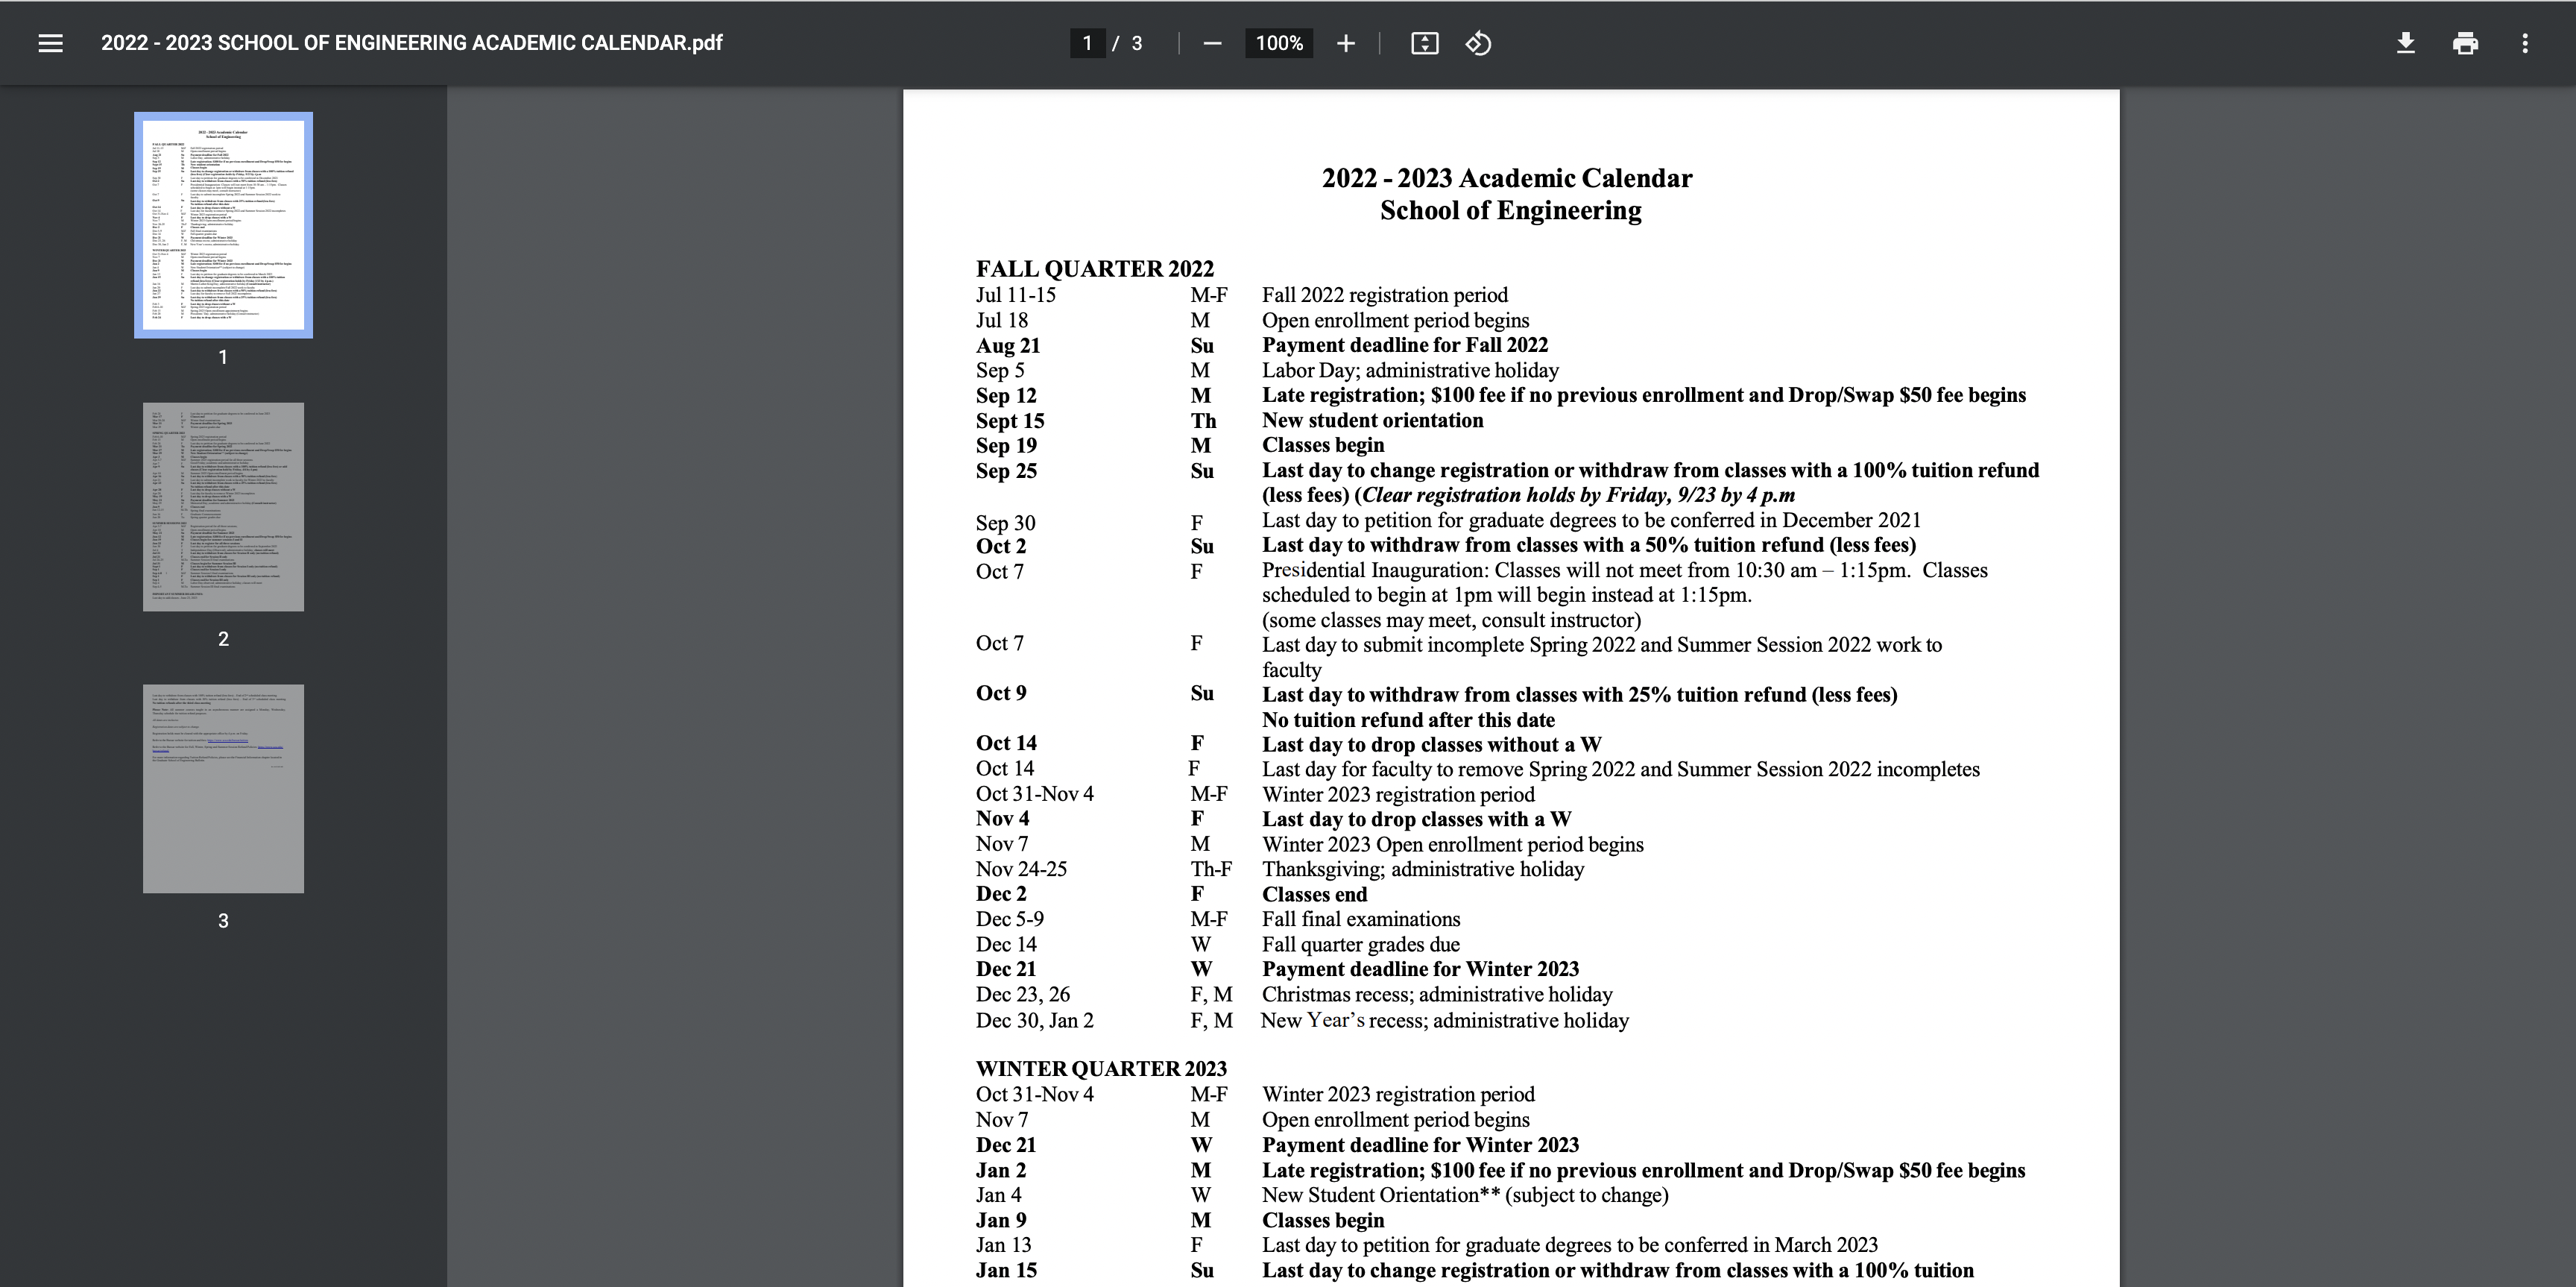Click the fit to page icon
The image size is (2576, 1287).
tap(1424, 43)
